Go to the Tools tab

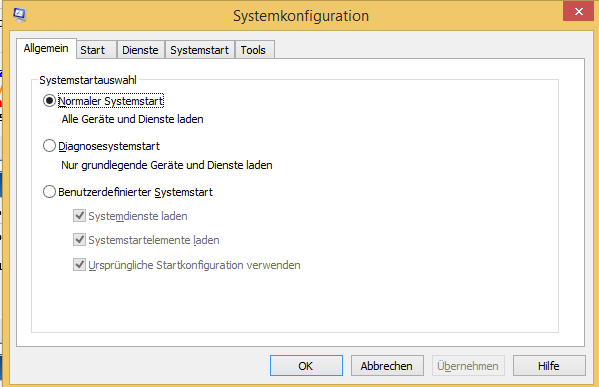[253, 50]
